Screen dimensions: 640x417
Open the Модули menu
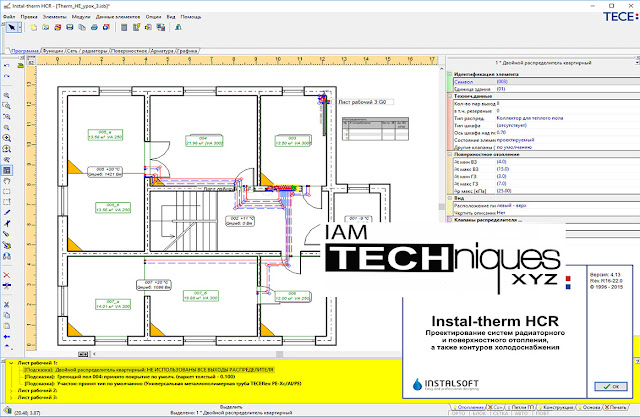[x=81, y=17]
